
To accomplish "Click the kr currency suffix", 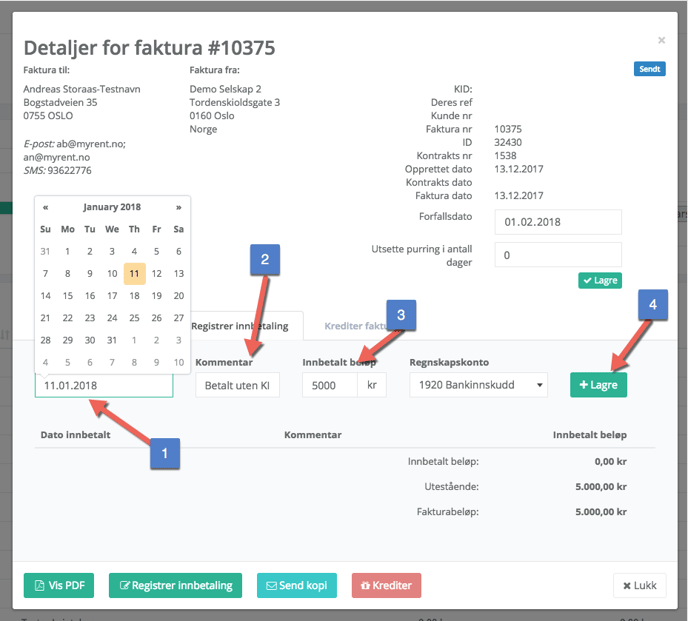I will [x=372, y=385].
